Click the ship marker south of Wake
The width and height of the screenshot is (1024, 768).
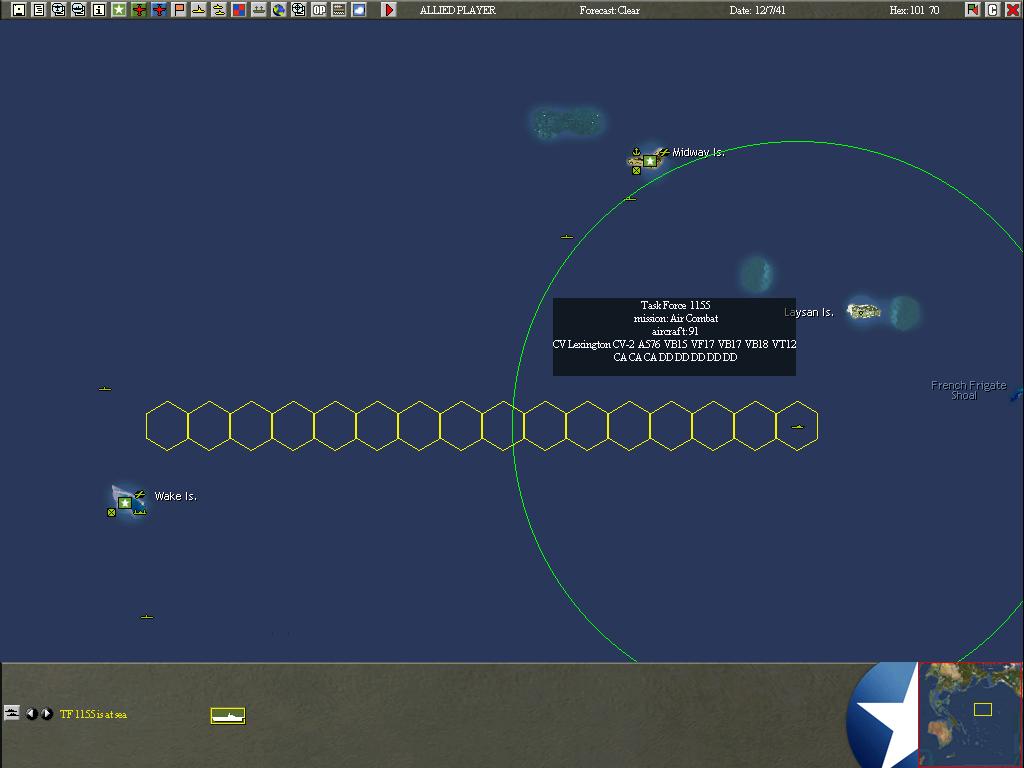point(147,616)
